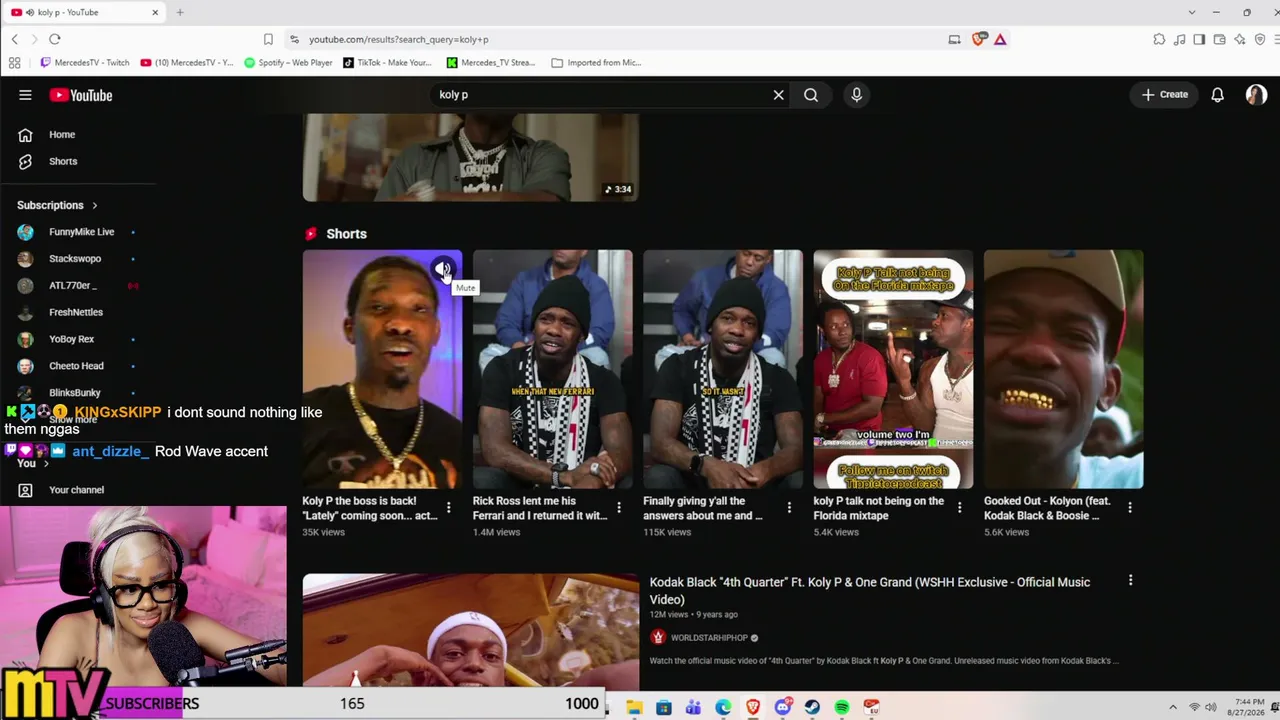Open the YouTube guide hamburger menu

click(25, 95)
